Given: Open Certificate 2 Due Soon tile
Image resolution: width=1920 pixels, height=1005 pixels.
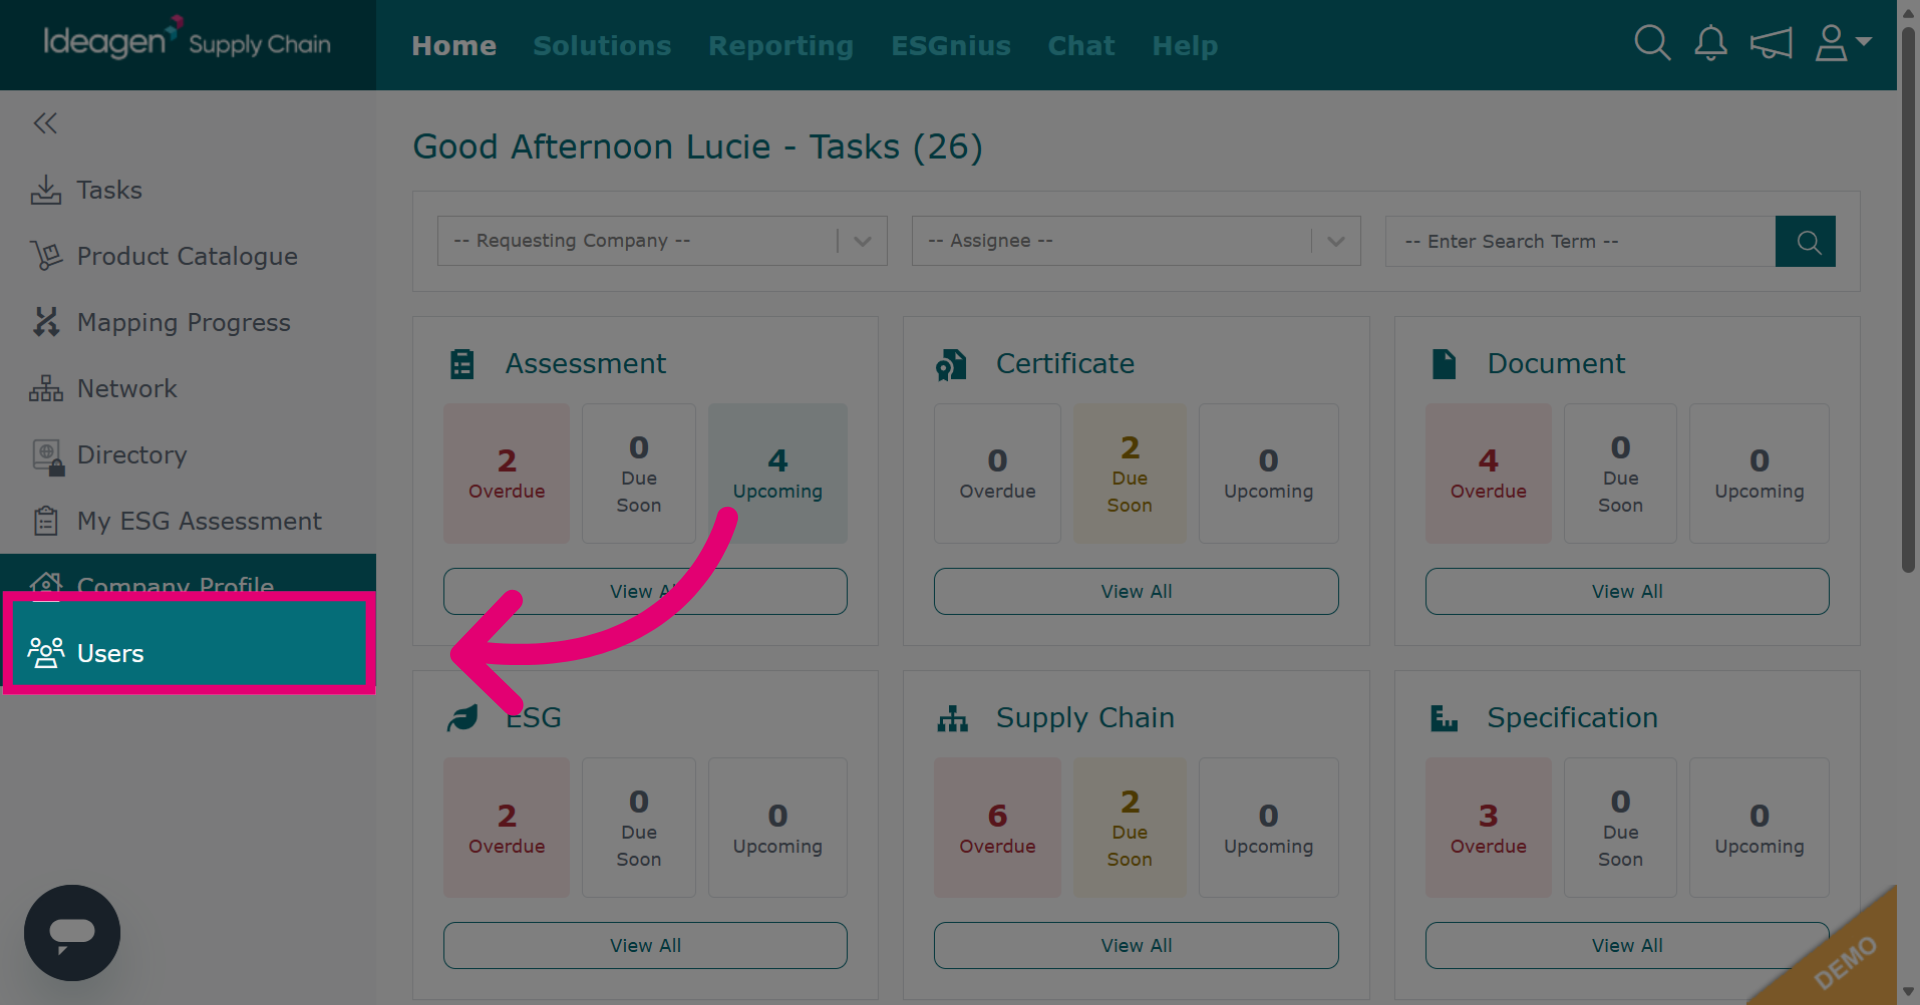Looking at the screenshot, I should tap(1130, 473).
